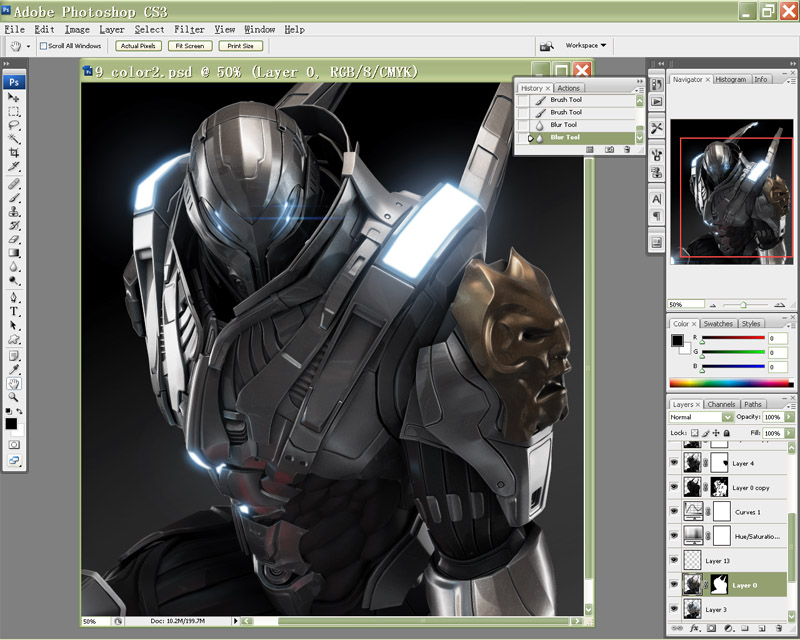The image size is (800, 640).
Task: Select the Blur tool in toolbox
Action: pyautogui.click(x=14, y=267)
